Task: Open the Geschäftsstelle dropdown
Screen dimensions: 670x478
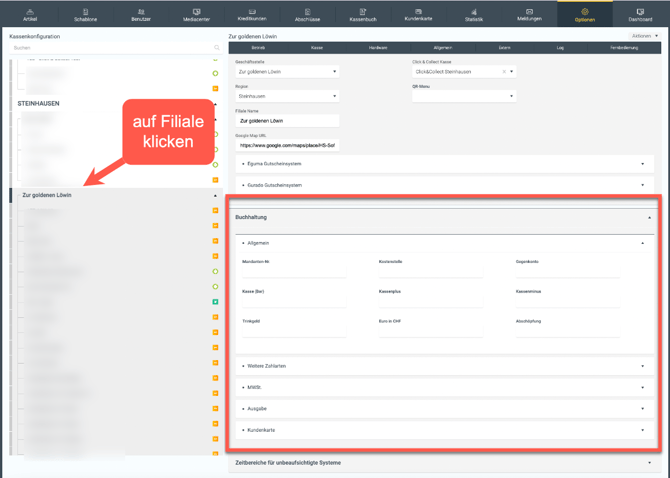Action: pyautogui.click(x=287, y=72)
